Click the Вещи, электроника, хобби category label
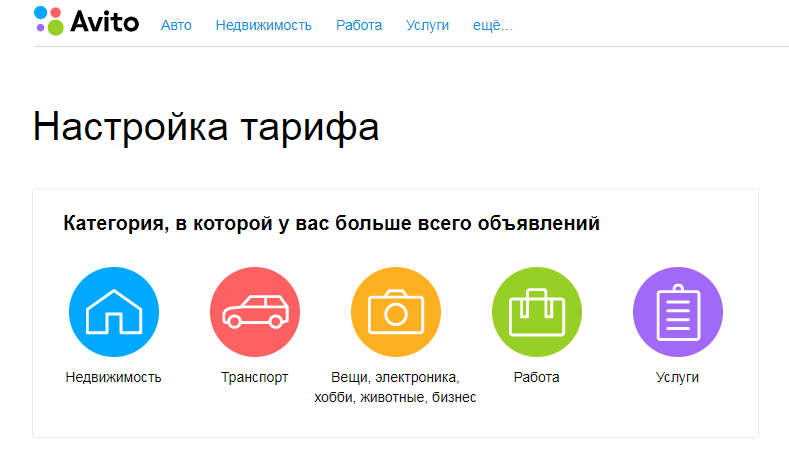Screen dimensions: 789x470 (395, 387)
